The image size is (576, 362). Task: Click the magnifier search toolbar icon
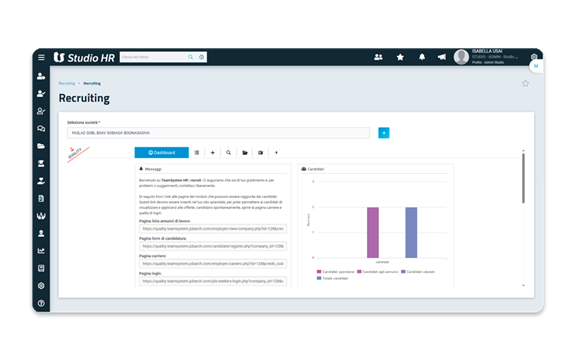pos(228,153)
